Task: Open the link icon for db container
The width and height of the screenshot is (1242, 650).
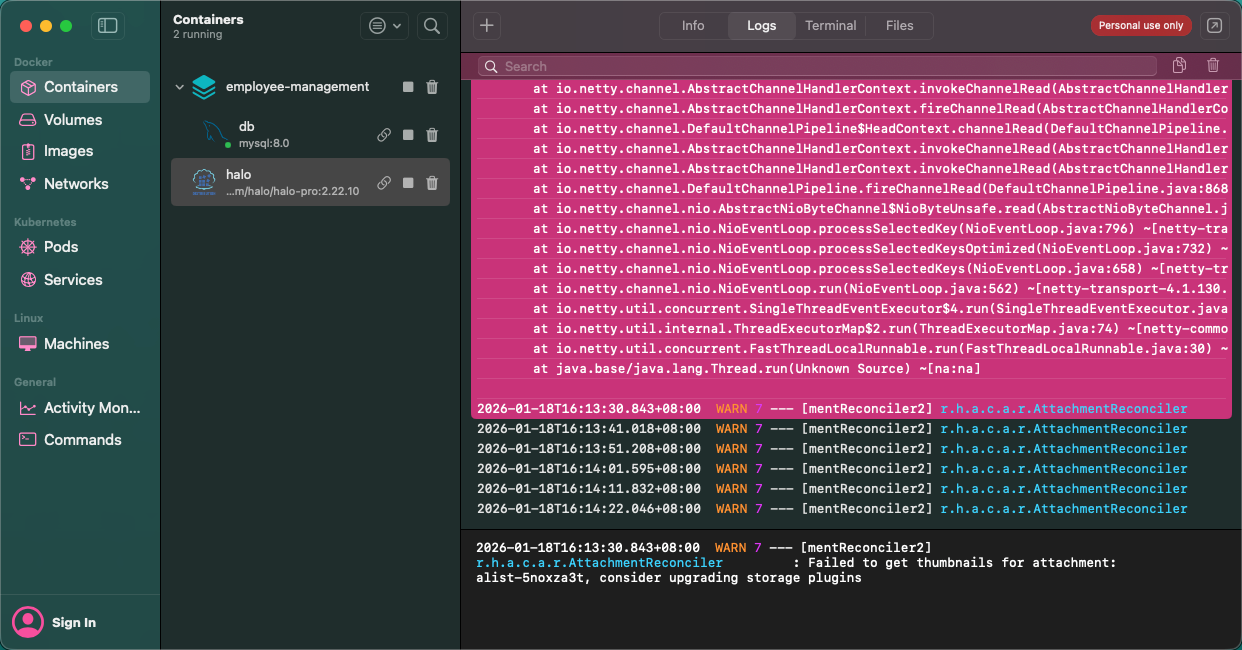Action: coord(384,135)
